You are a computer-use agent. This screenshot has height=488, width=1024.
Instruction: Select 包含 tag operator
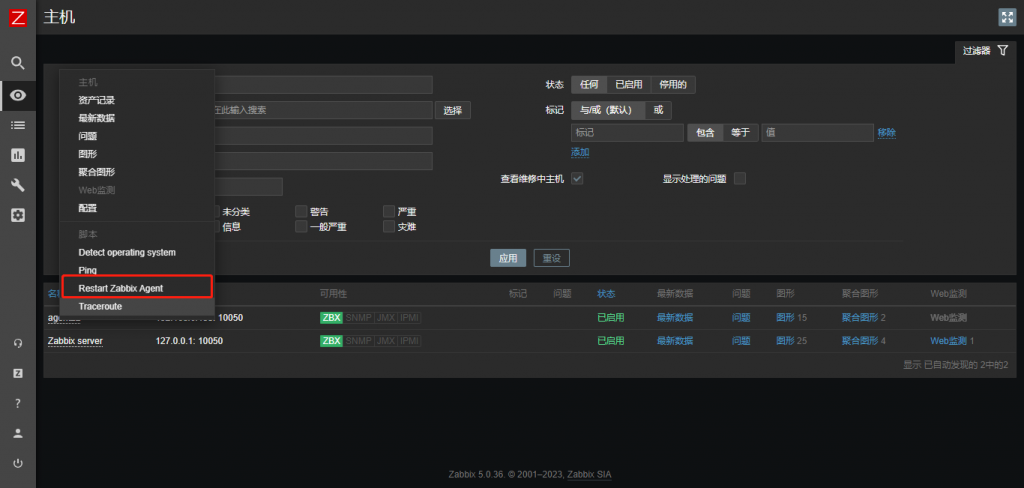(705, 133)
